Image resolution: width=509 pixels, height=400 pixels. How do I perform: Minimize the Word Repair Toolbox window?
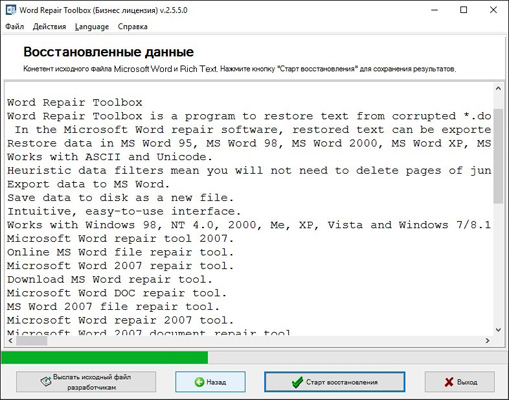434,10
